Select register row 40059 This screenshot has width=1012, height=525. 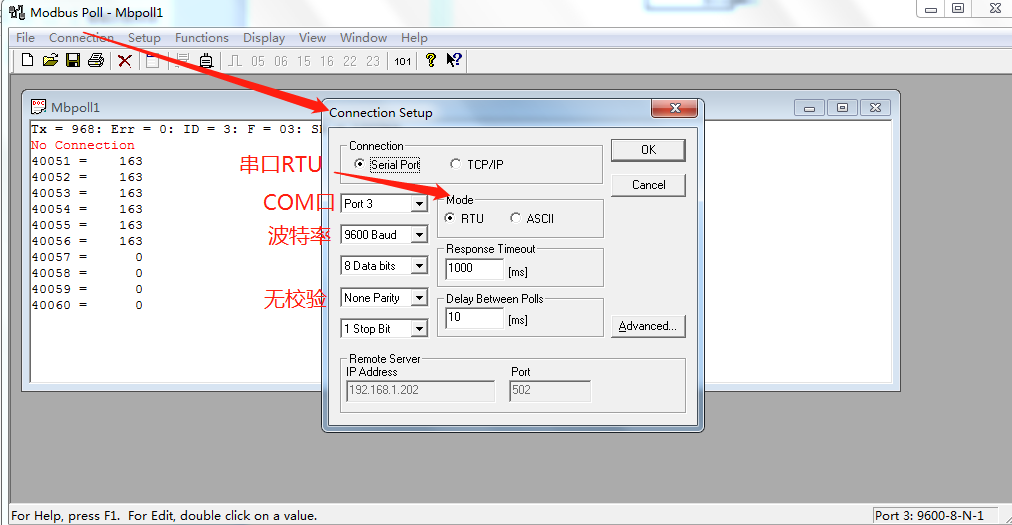[87, 289]
